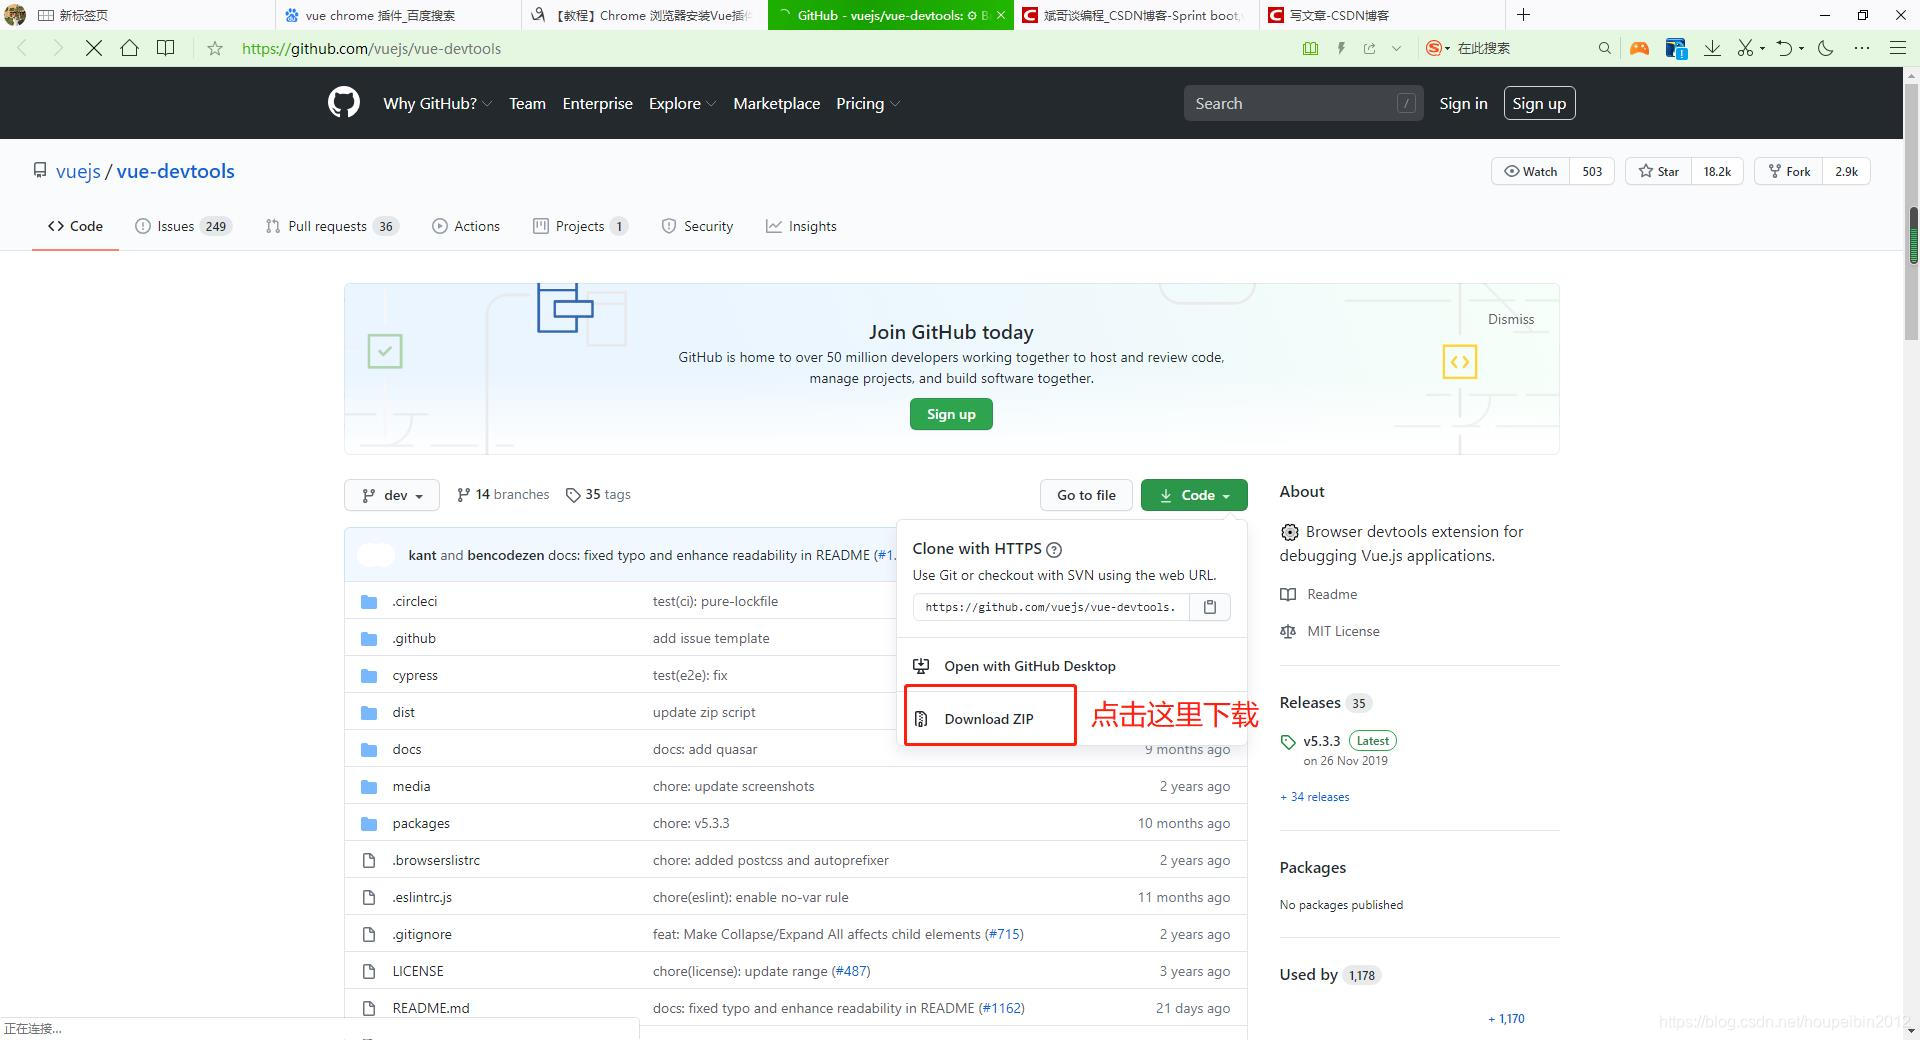1920x1040 pixels.
Task: Open the three-dots more tools icon
Action: 1862,48
